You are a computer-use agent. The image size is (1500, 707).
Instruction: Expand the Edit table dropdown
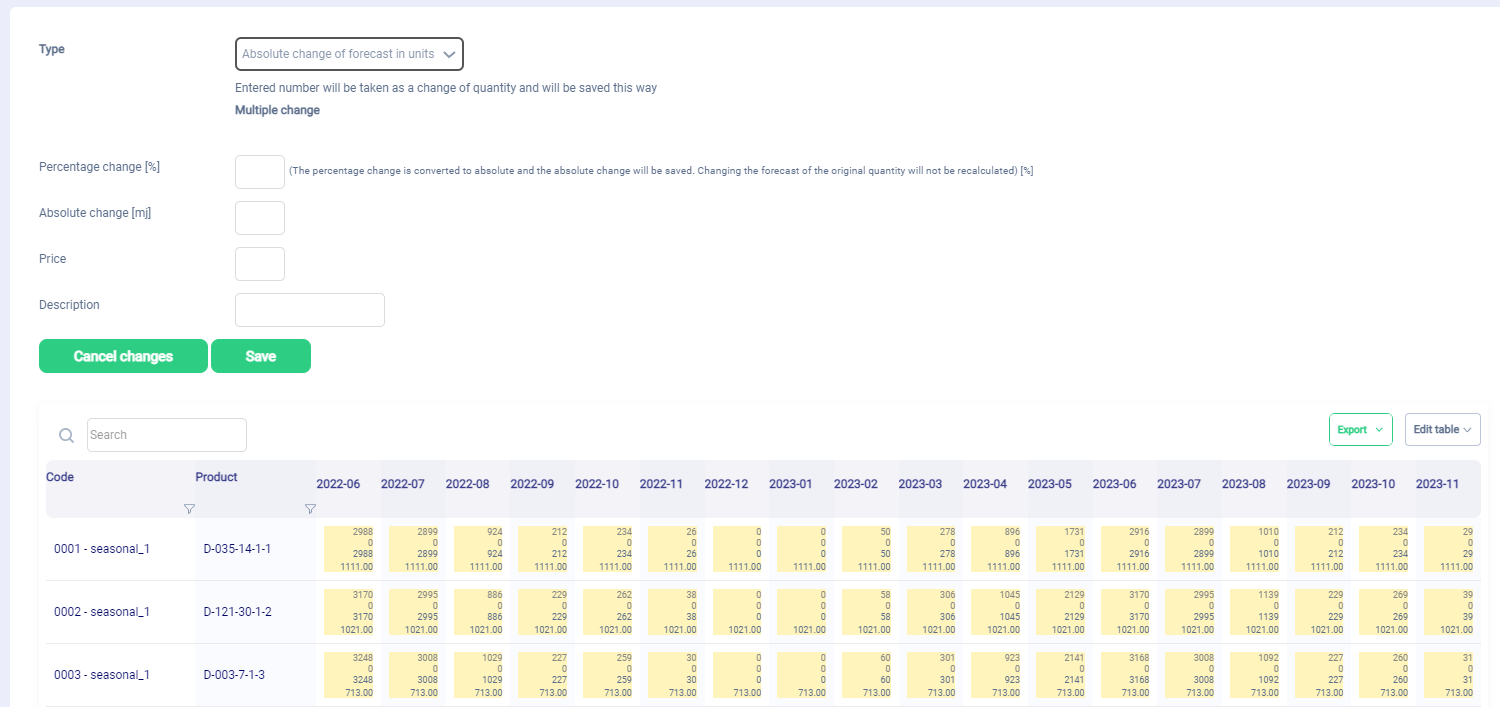click(x=1442, y=429)
